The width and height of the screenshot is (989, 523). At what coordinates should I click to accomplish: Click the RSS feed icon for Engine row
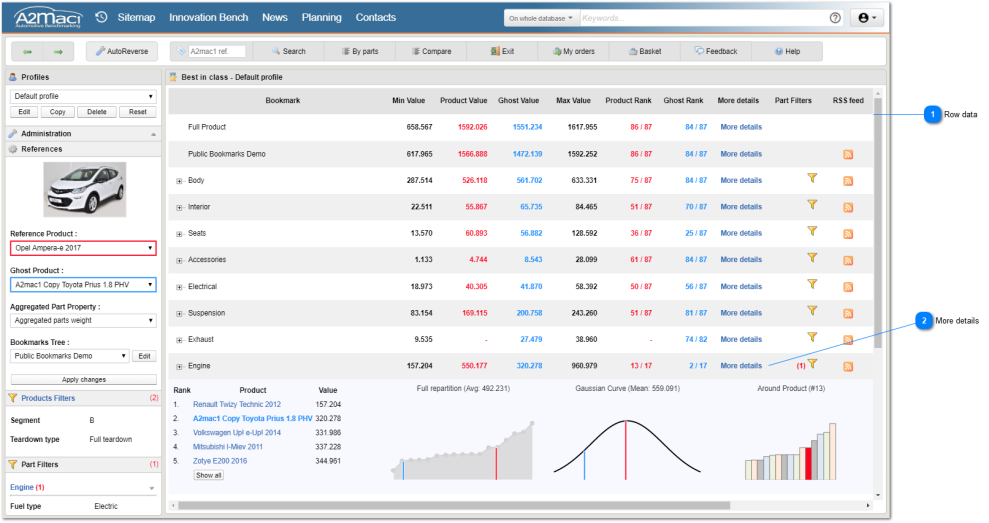[x=848, y=367]
